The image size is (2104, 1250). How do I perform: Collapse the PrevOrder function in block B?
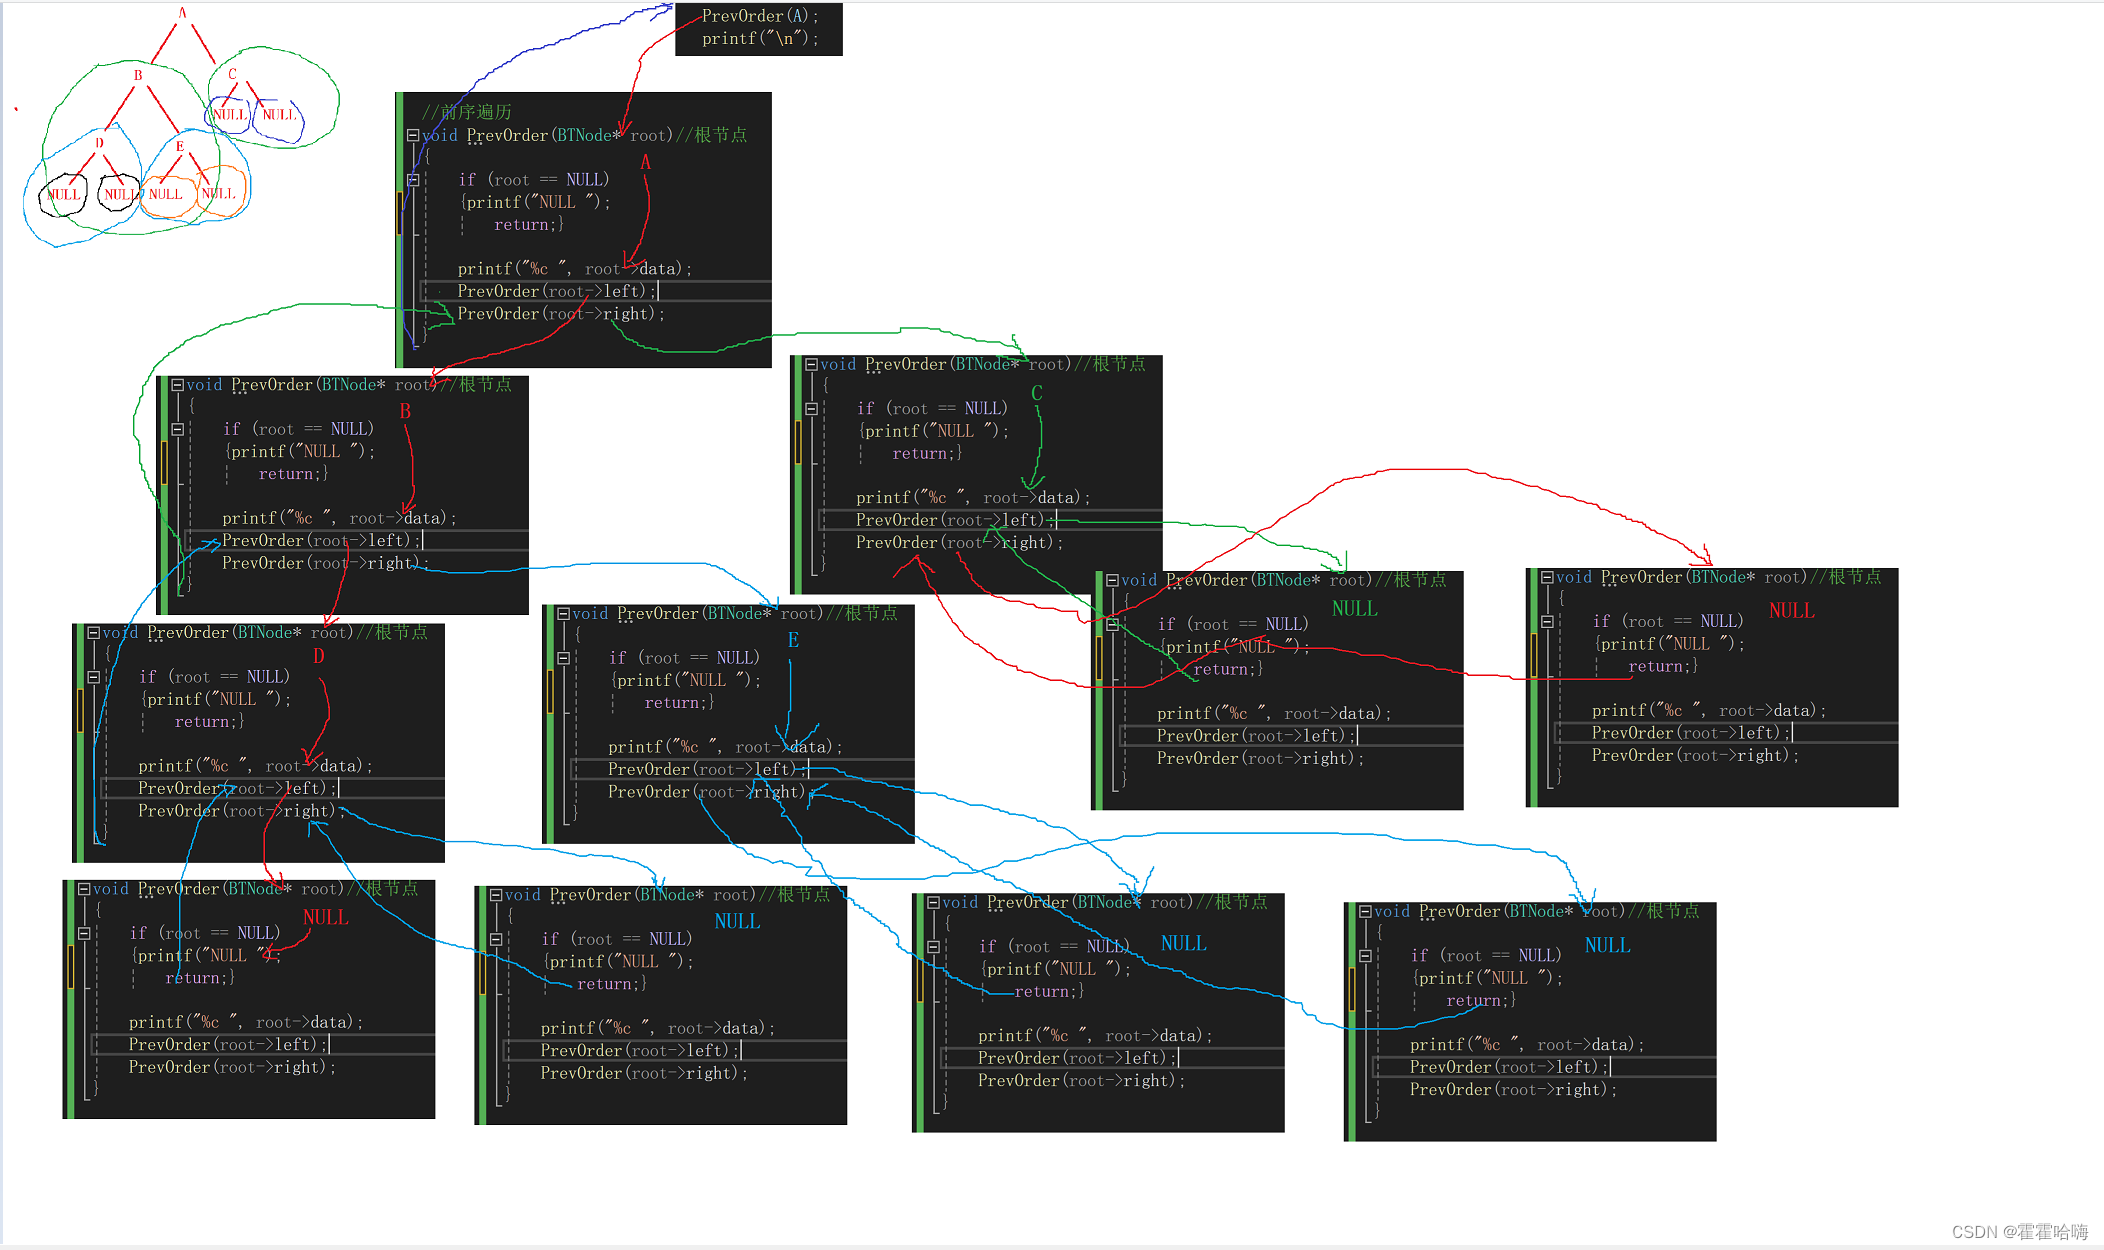pyautogui.click(x=177, y=385)
